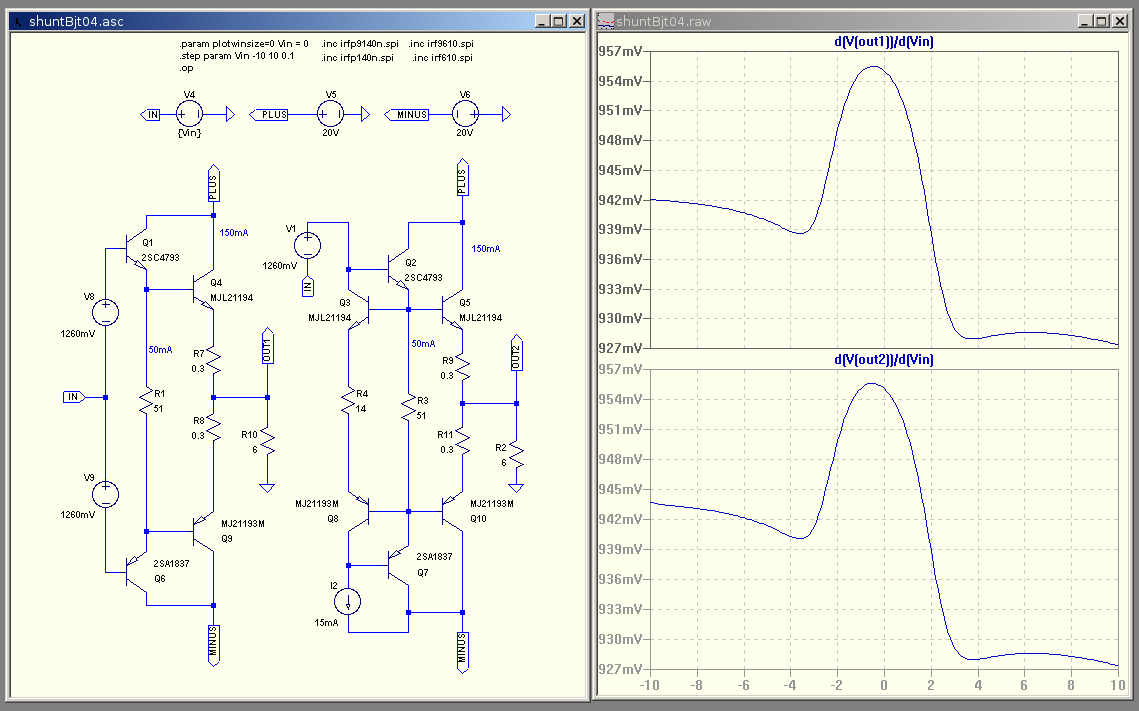The image size is (1139, 711).
Task: Close the shuntBjt04.asc schematic window
Action: pos(576,21)
